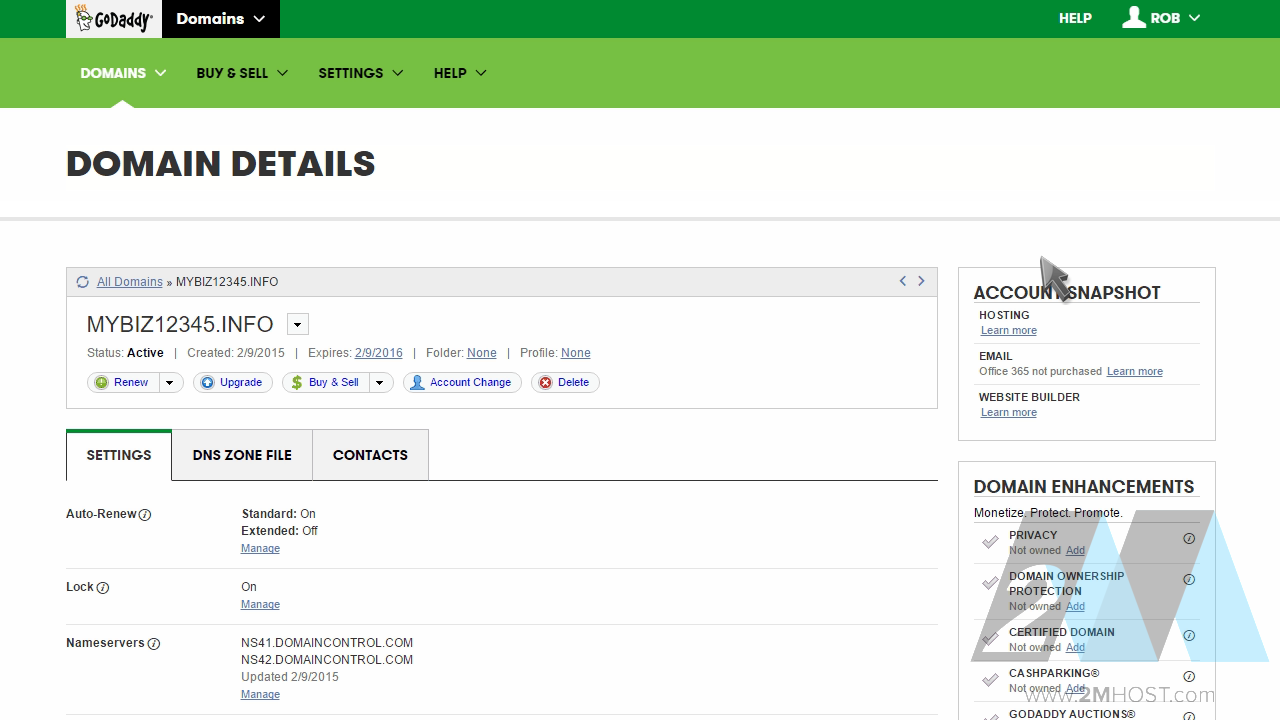Viewport: 1280px width, 720px height.
Task: Go to previous domain arrow
Action: 903,281
